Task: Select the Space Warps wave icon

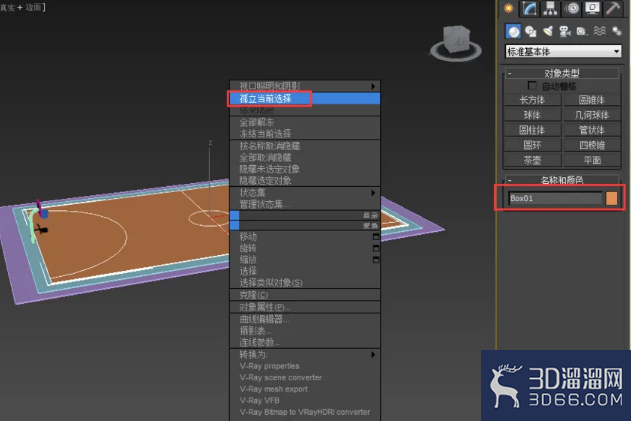Action: pyautogui.click(x=600, y=31)
